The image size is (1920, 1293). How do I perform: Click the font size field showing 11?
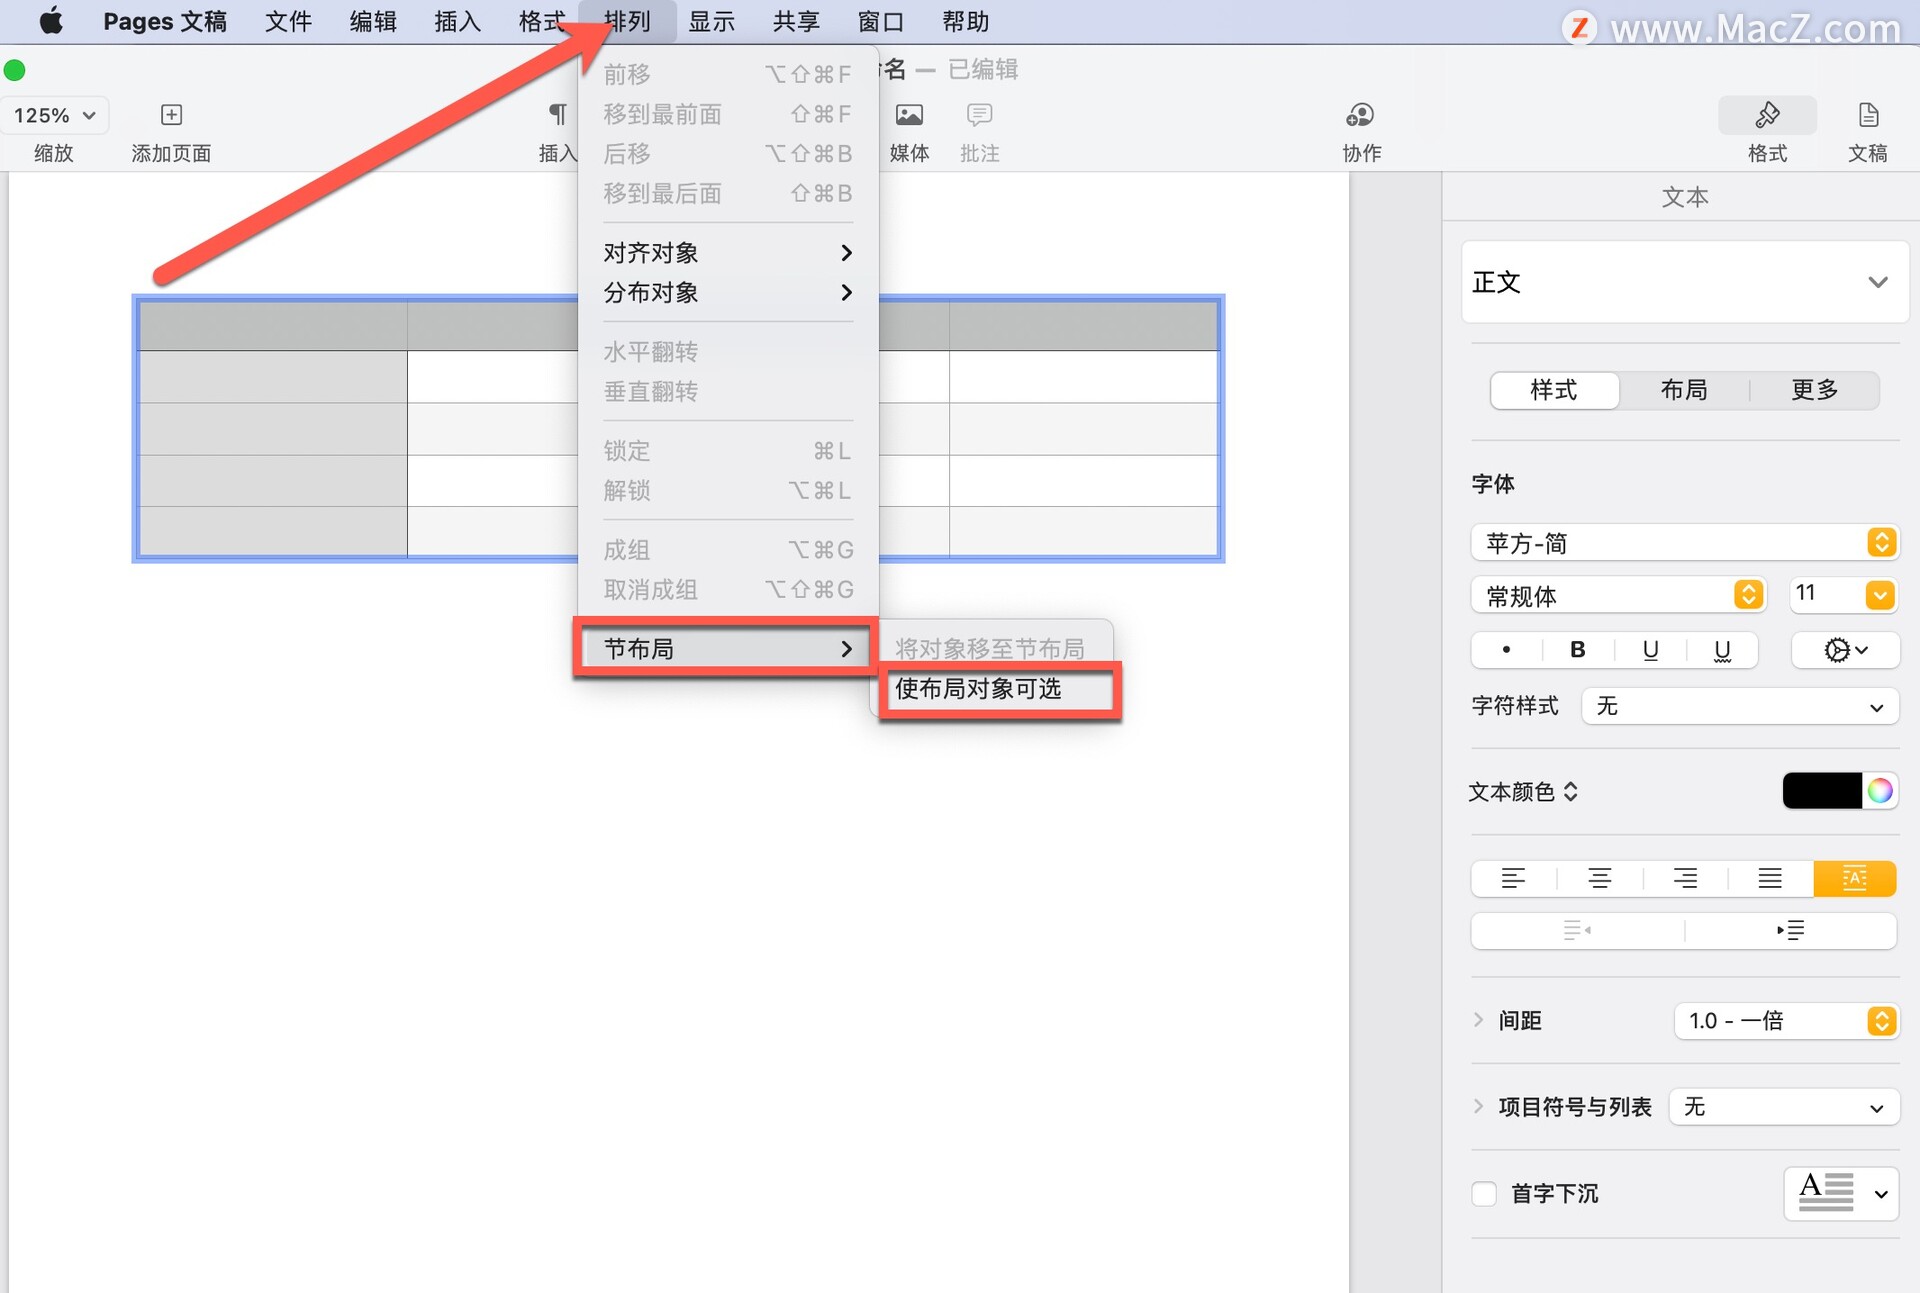pos(1825,594)
